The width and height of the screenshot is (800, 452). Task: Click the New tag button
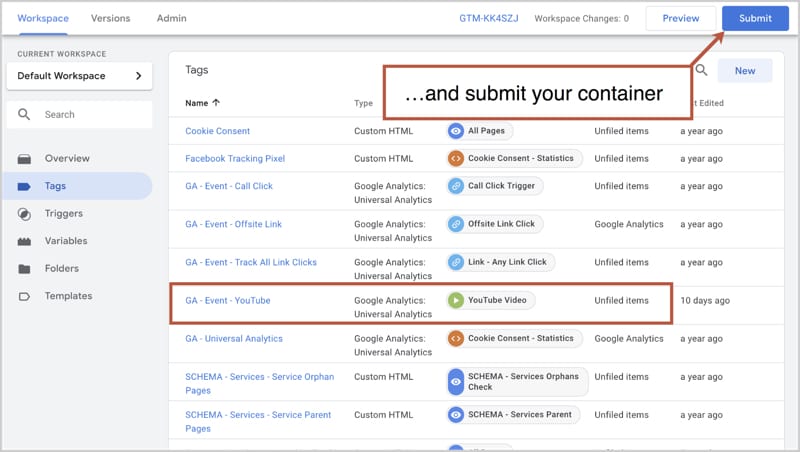point(745,71)
